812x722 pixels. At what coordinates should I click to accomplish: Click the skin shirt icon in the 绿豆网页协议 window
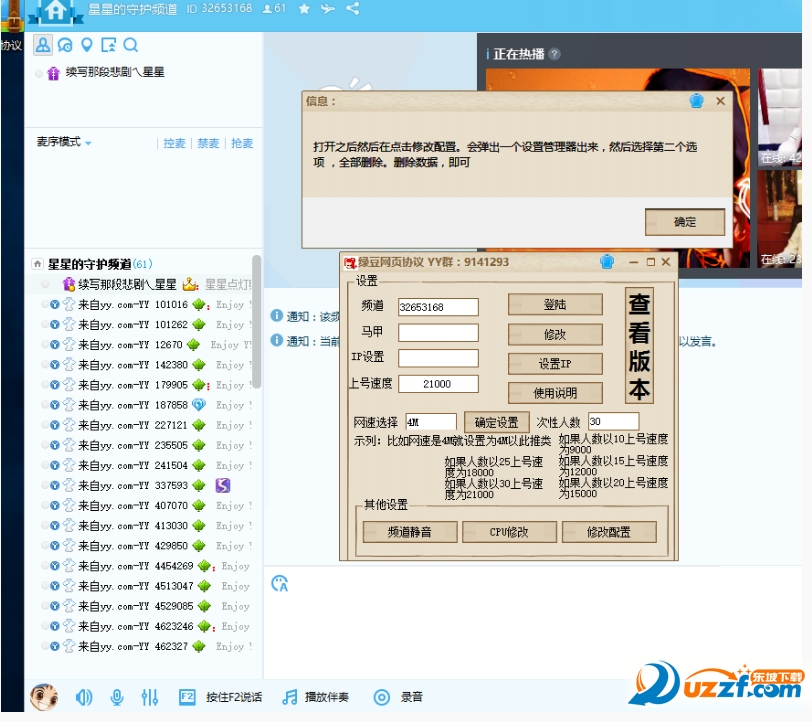coord(606,262)
